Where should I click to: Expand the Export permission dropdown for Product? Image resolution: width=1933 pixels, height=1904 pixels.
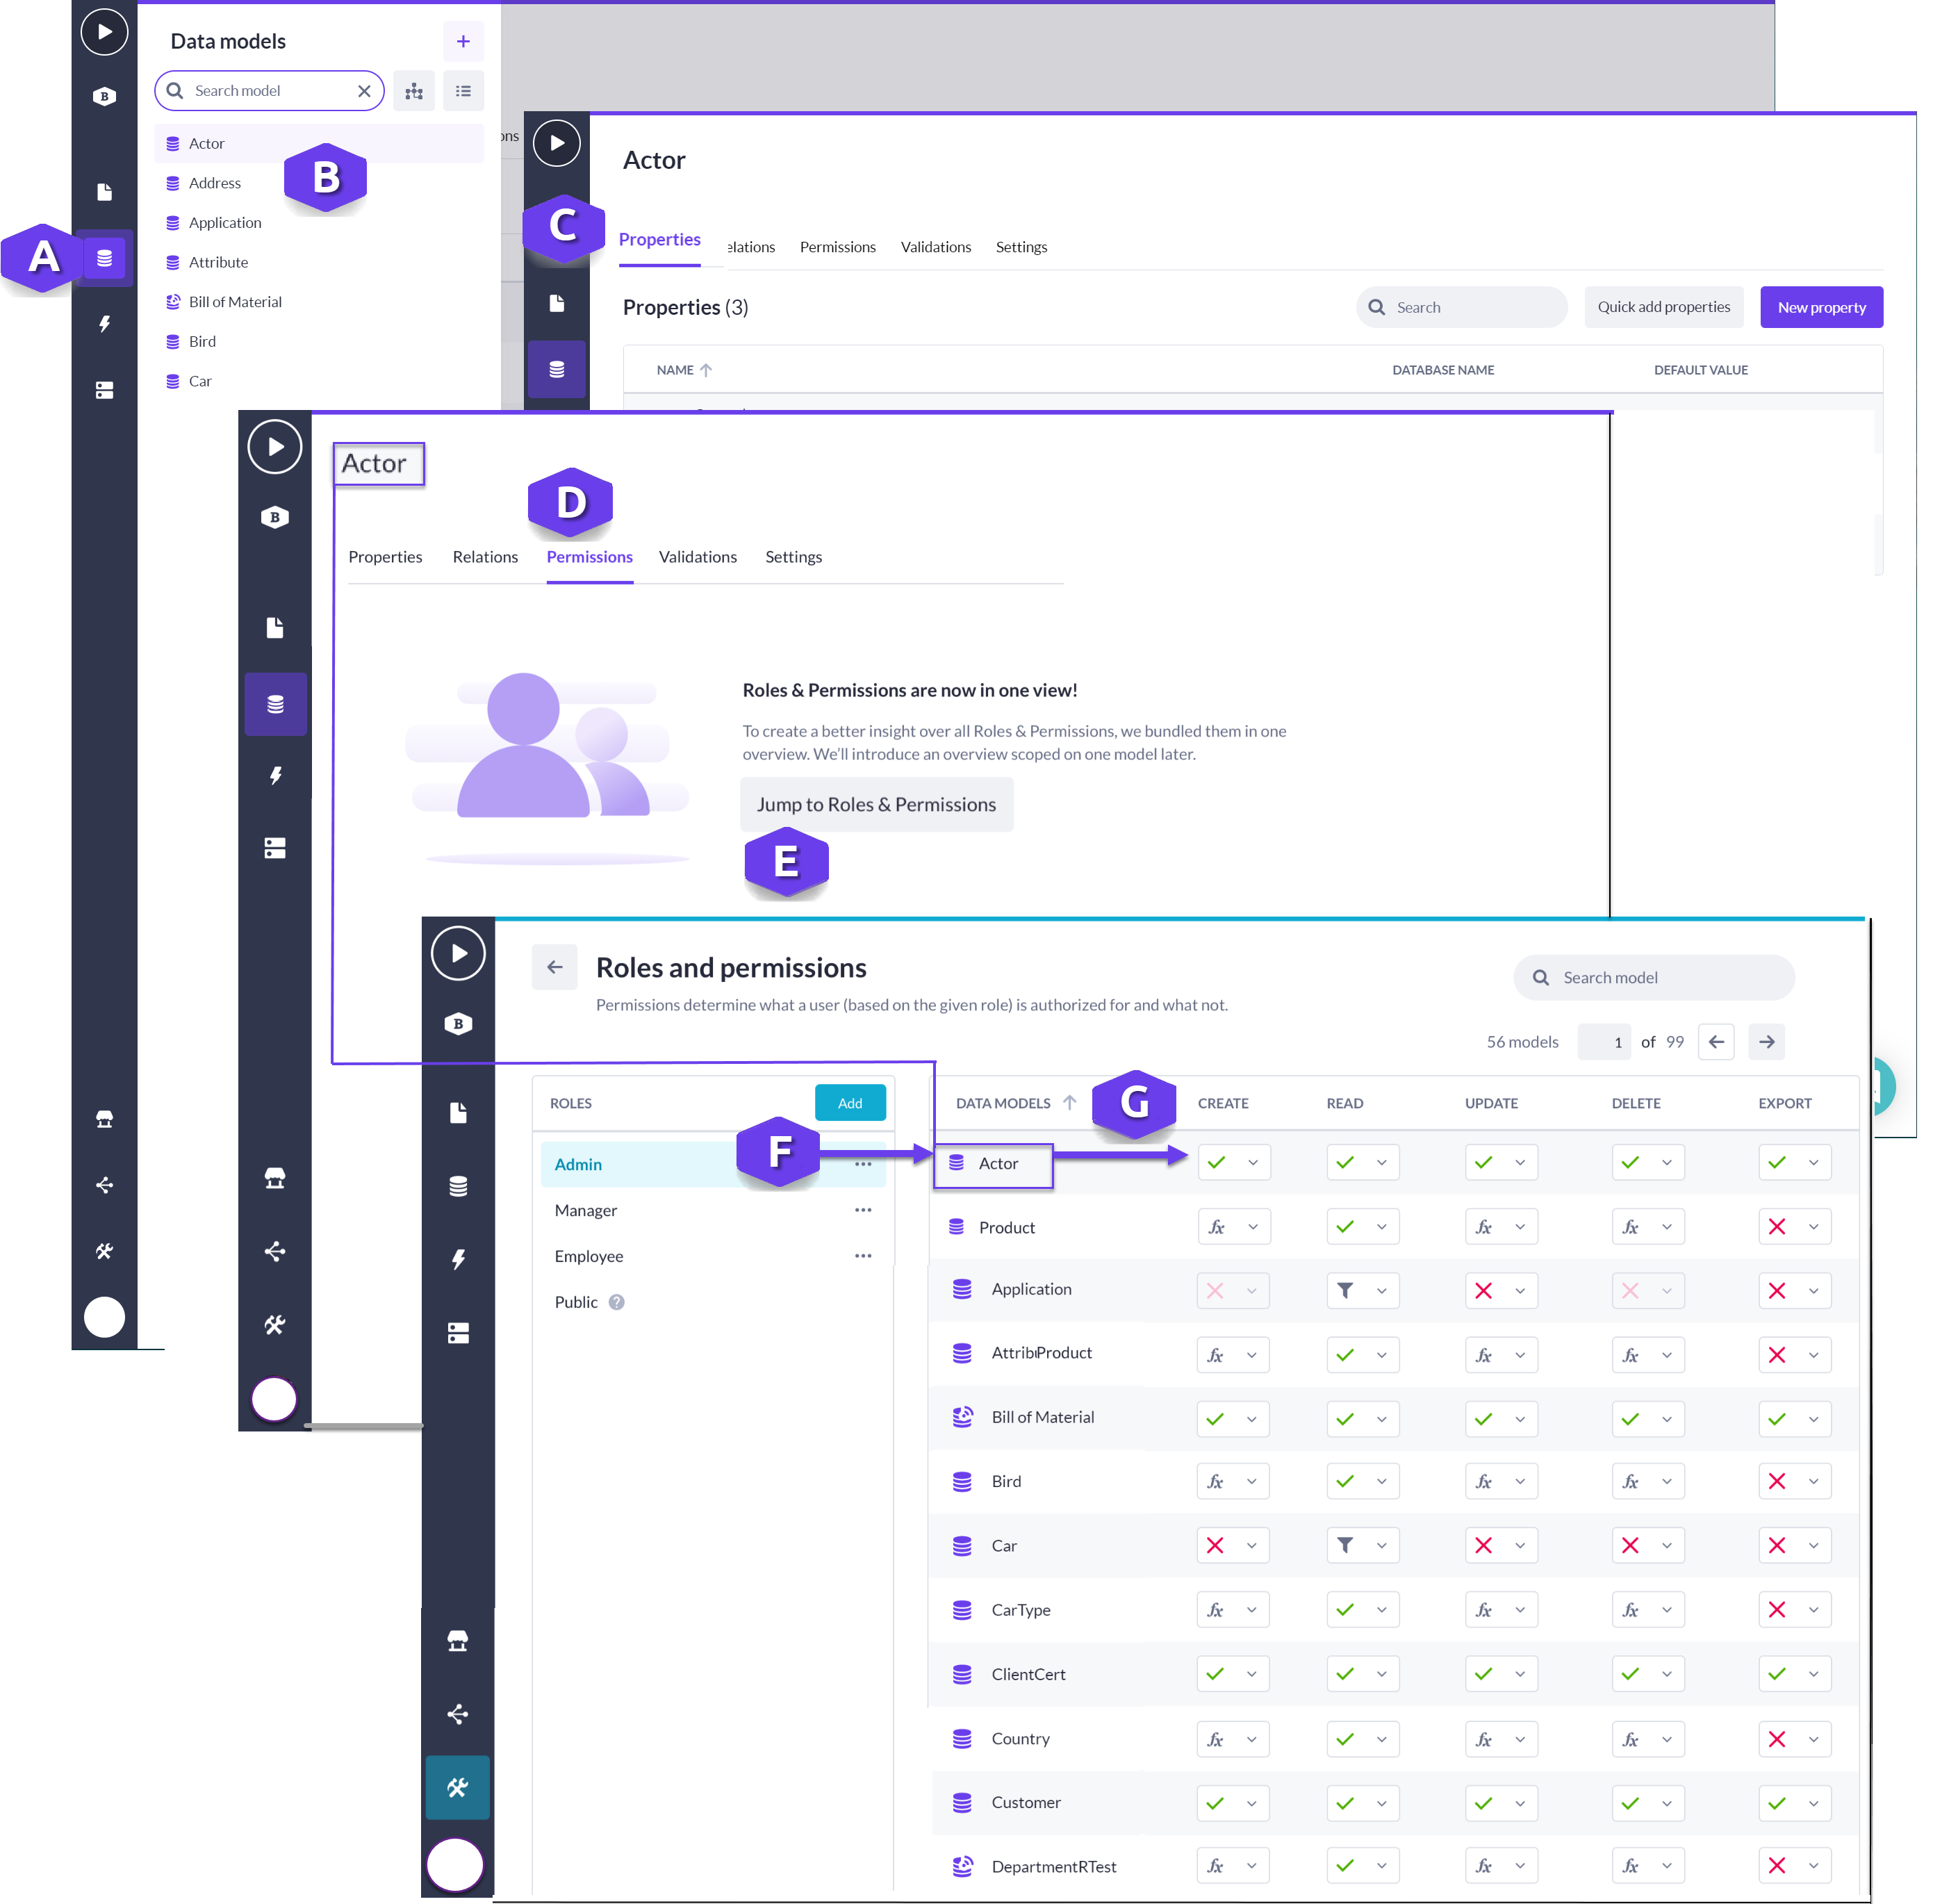pos(1814,1226)
